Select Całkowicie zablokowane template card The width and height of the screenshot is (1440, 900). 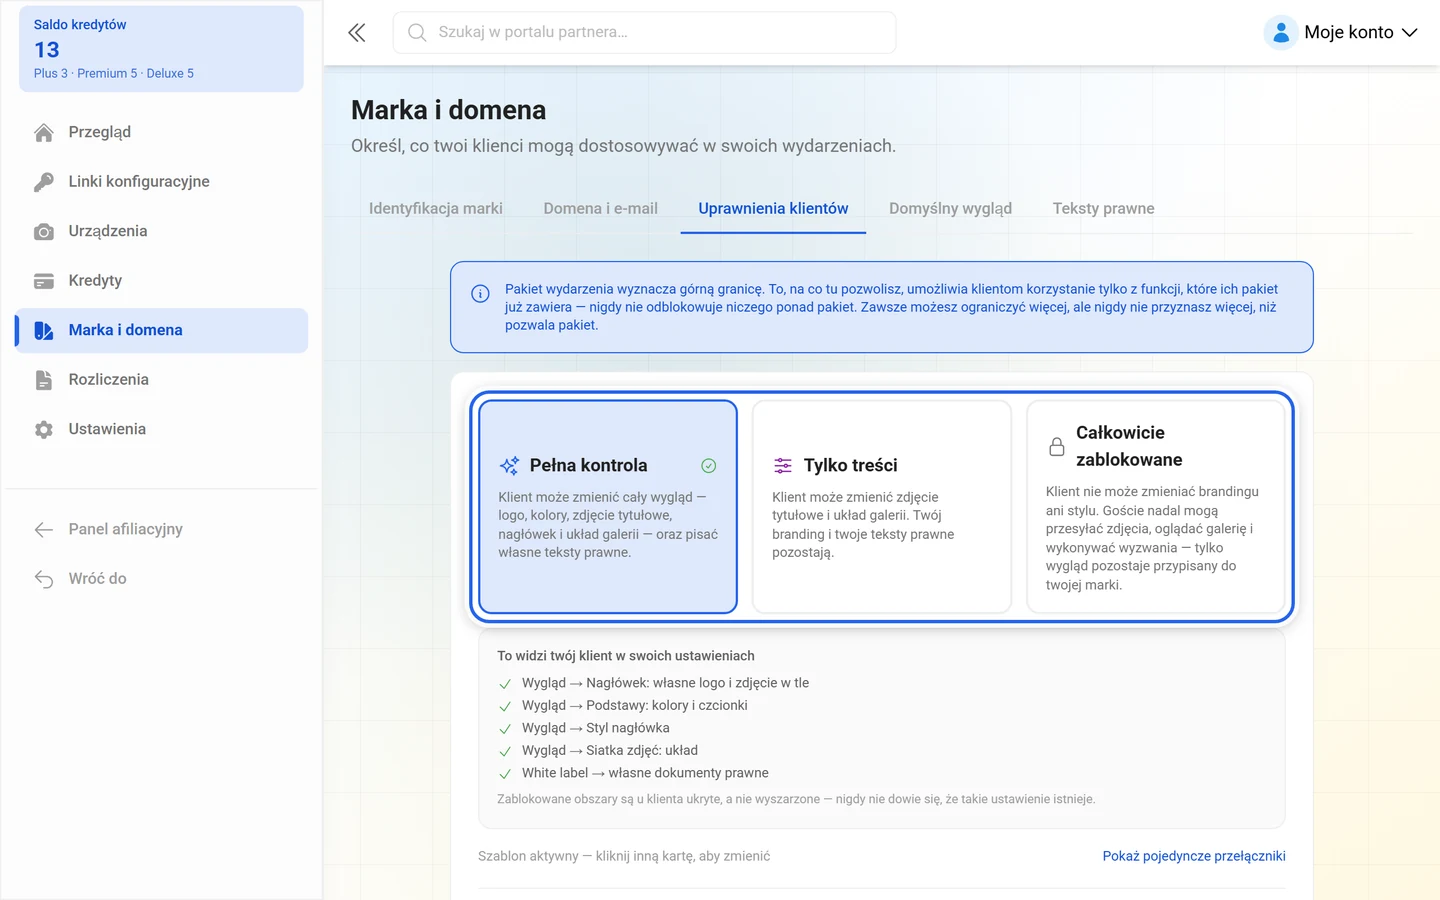click(x=1156, y=507)
